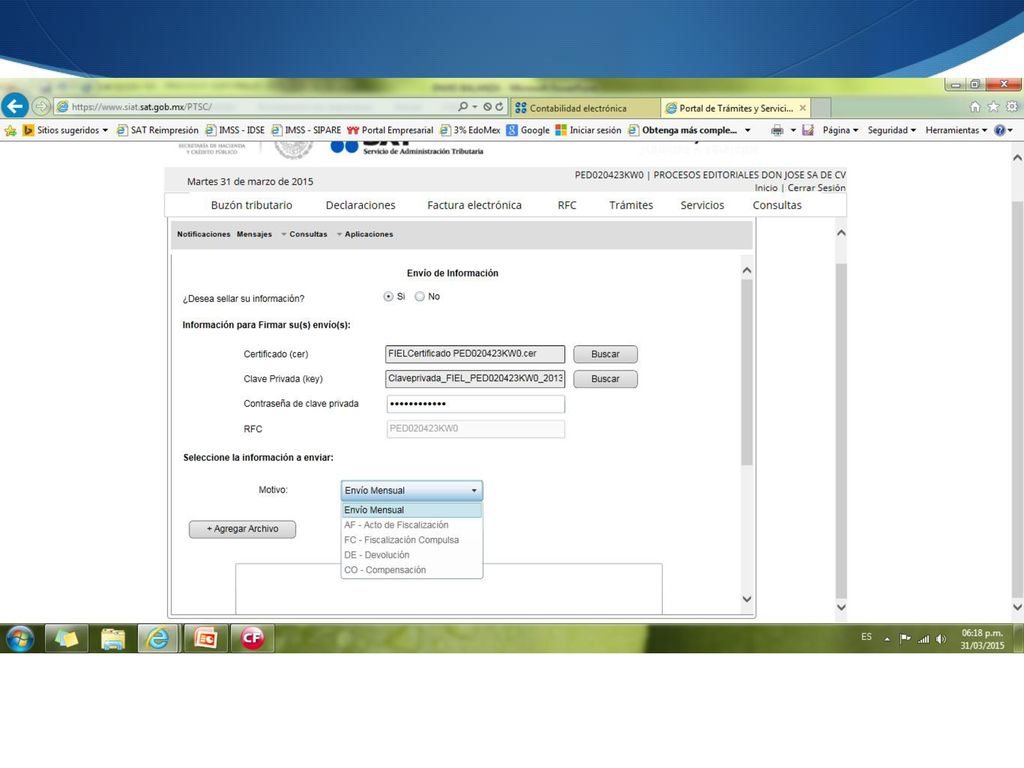The width and height of the screenshot is (1024, 768).
Task: Click the + Agregar Archivo button
Action: [242, 529]
